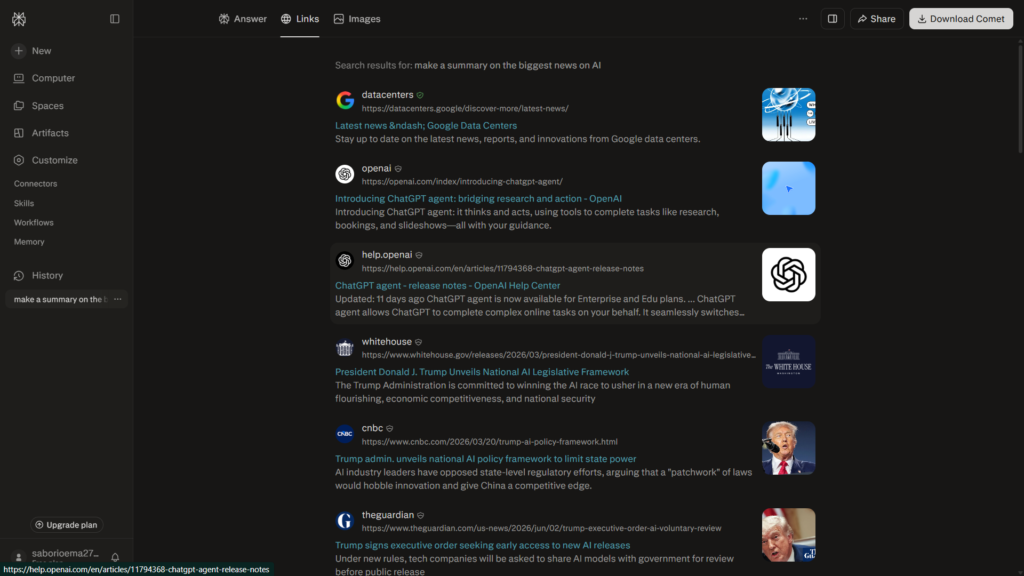The image size is (1024, 576).
Task: Click the verification badge next to datacenters
Action: click(x=420, y=95)
